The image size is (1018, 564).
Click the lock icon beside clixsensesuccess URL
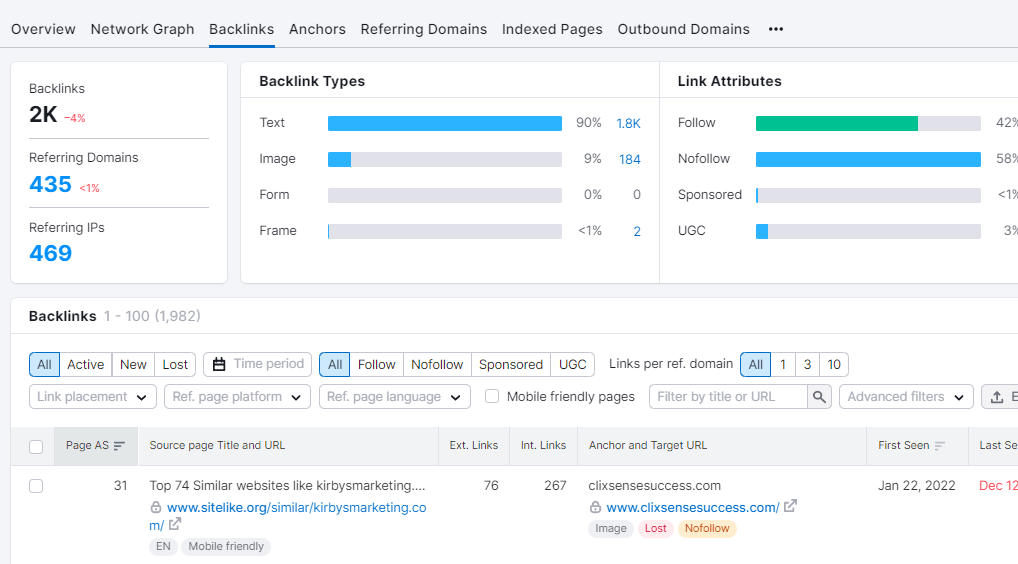click(595, 508)
